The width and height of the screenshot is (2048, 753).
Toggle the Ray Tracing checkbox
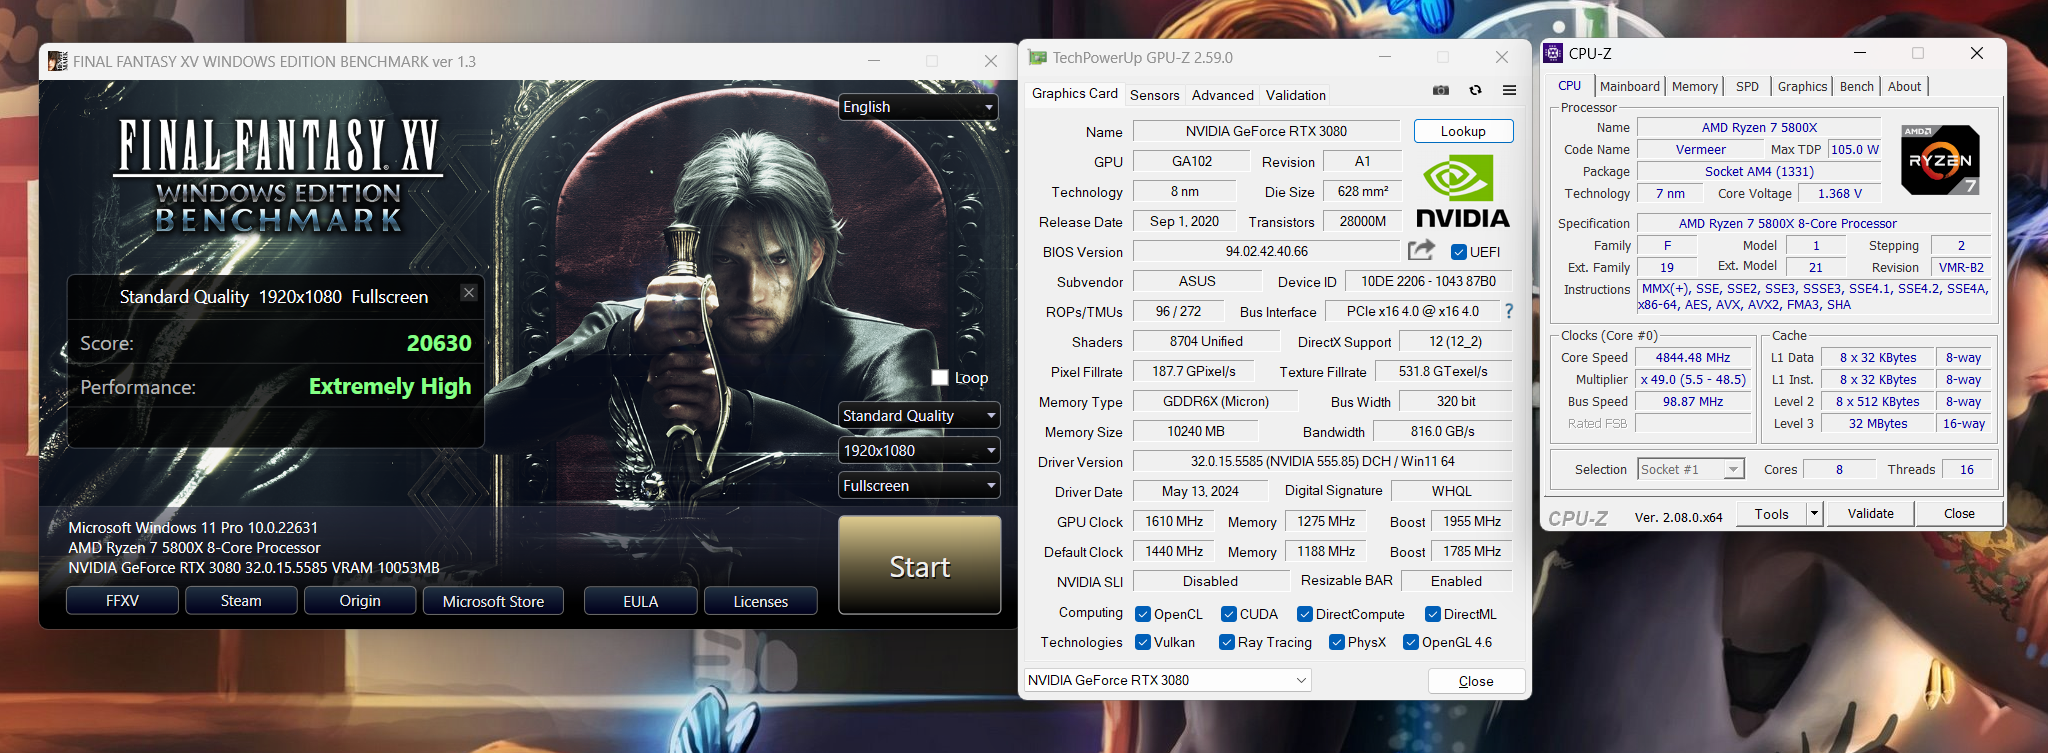[x=1227, y=642]
